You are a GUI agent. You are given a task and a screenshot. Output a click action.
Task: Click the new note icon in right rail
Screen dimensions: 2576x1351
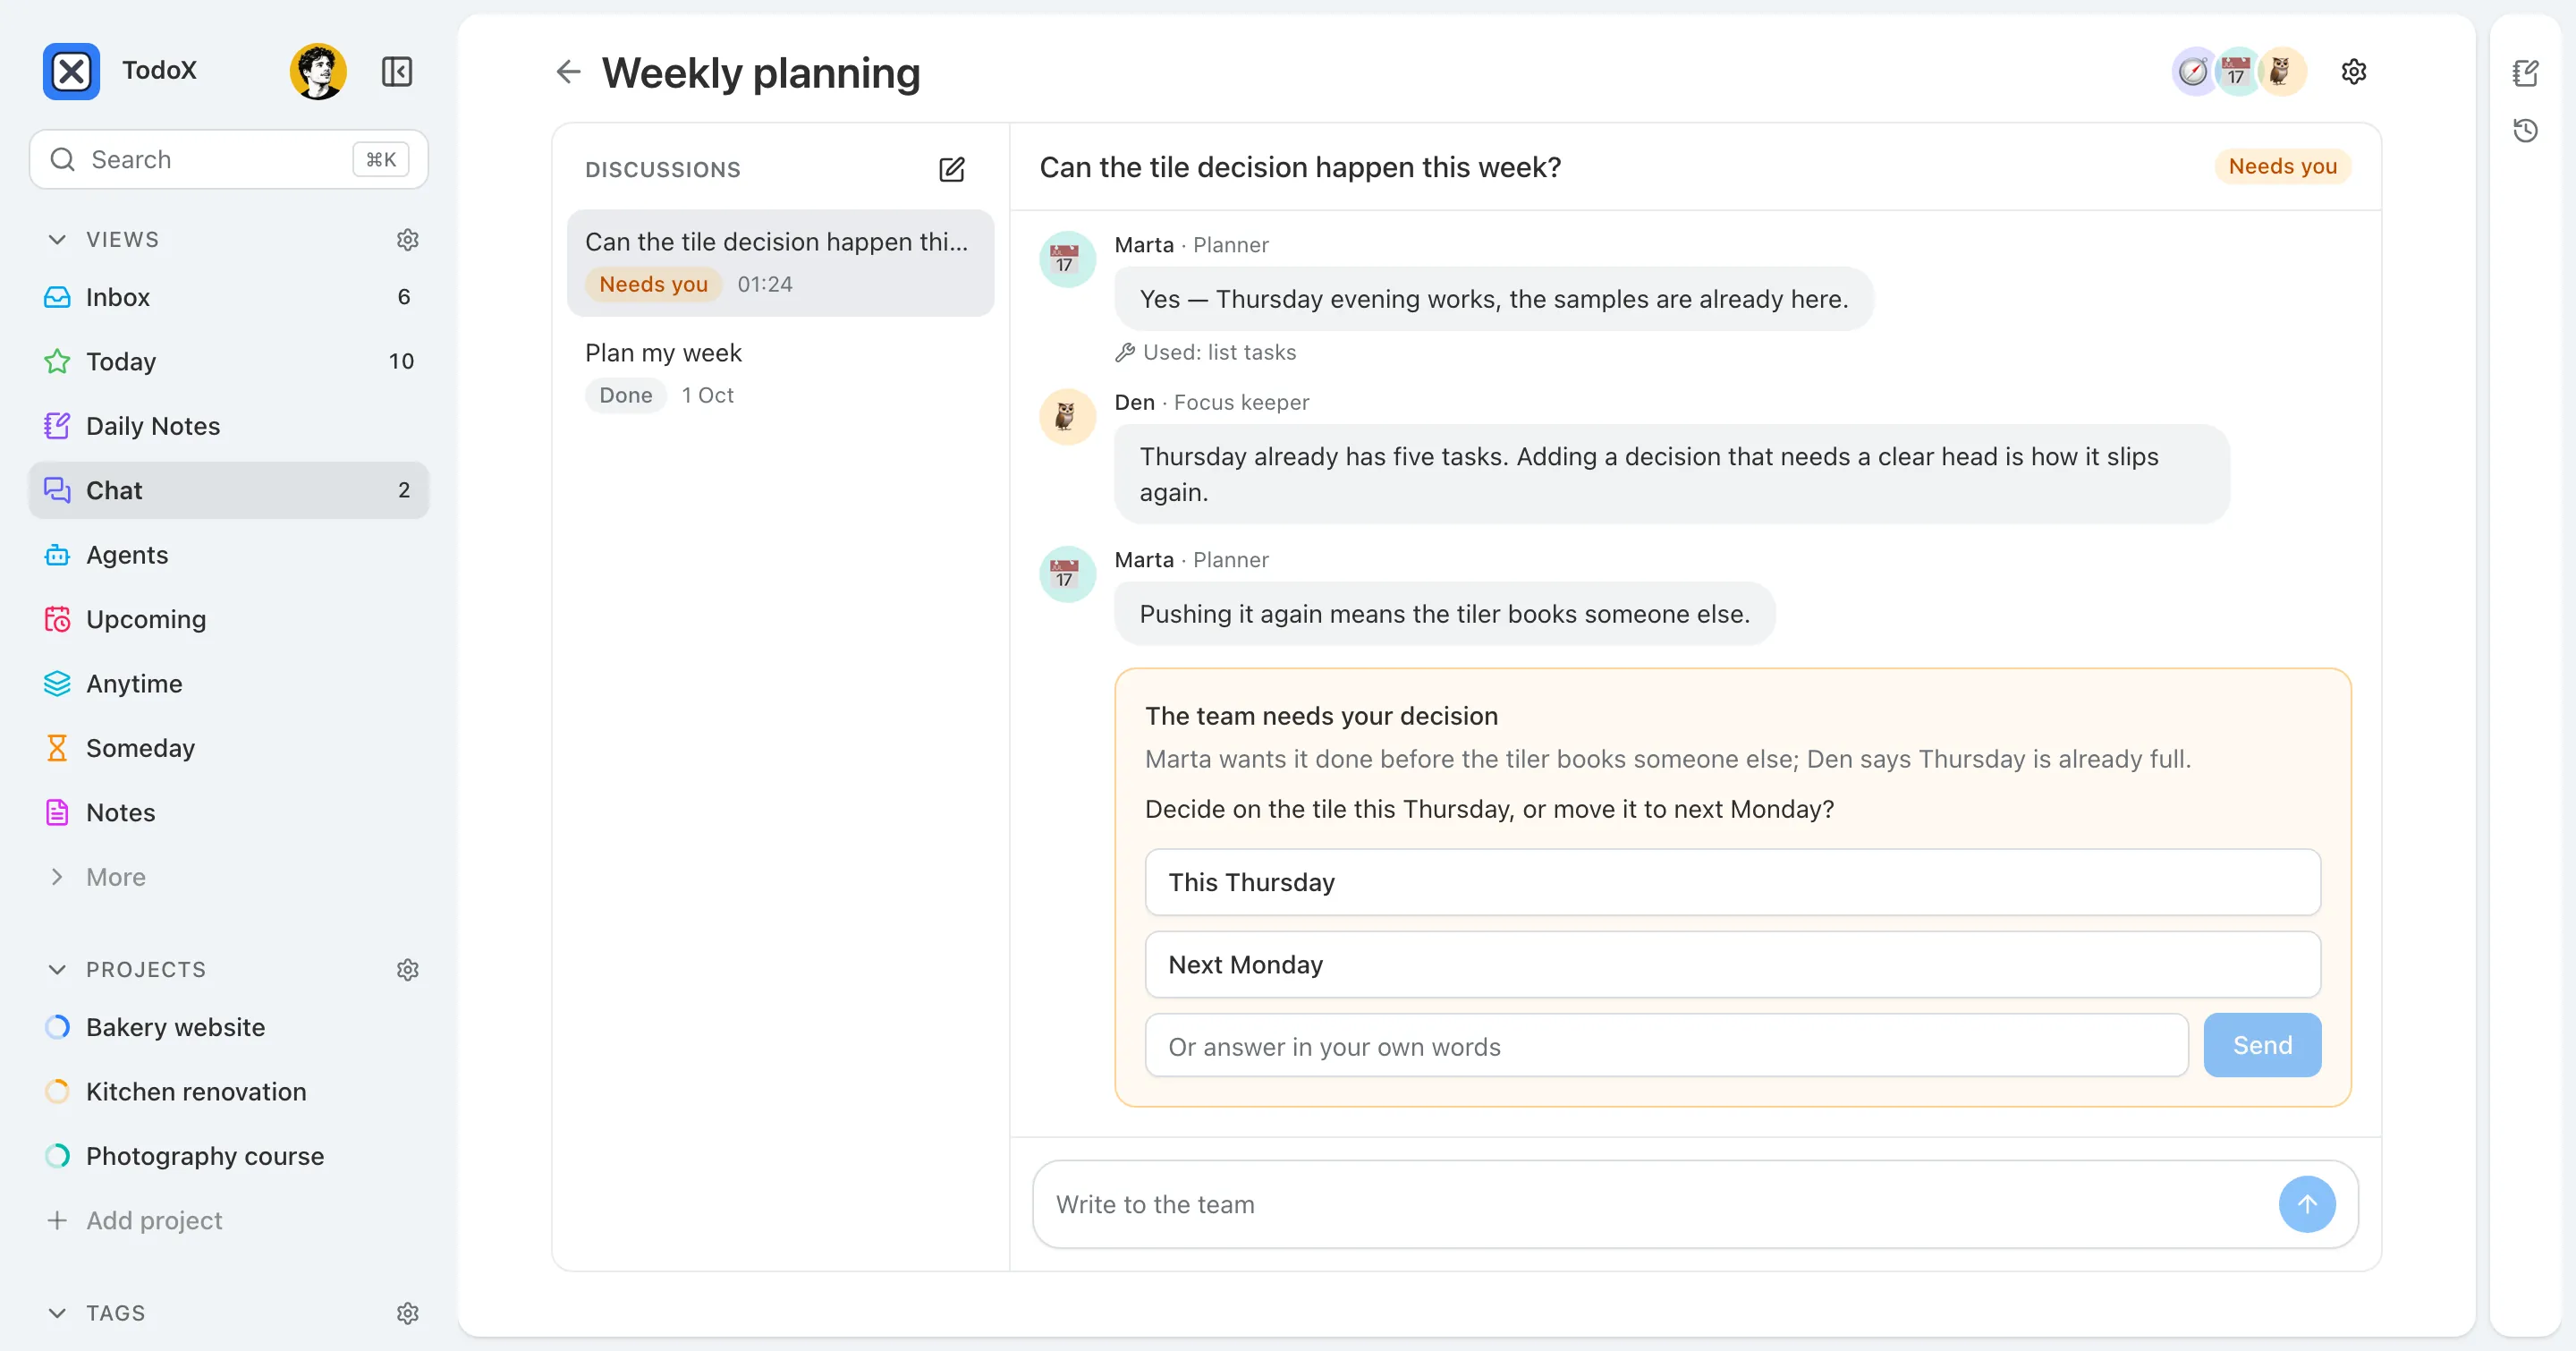(2525, 72)
